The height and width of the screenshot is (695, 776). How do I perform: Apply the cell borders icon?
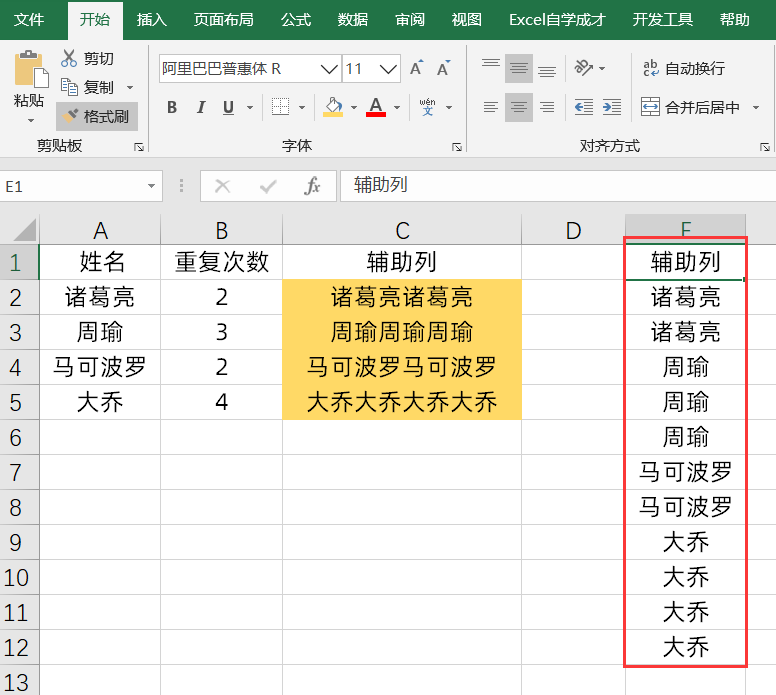click(x=281, y=107)
